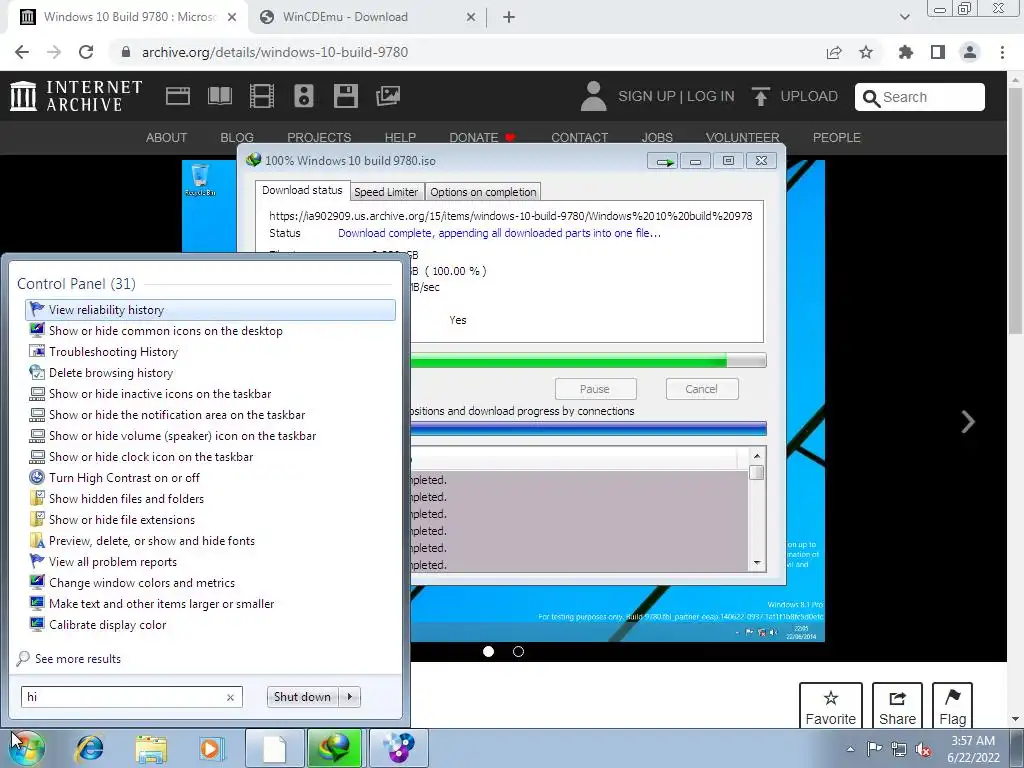Click the address bar URL
Image resolution: width=1024 pixels, height=768 pixels.
click(x=275, y=52)
